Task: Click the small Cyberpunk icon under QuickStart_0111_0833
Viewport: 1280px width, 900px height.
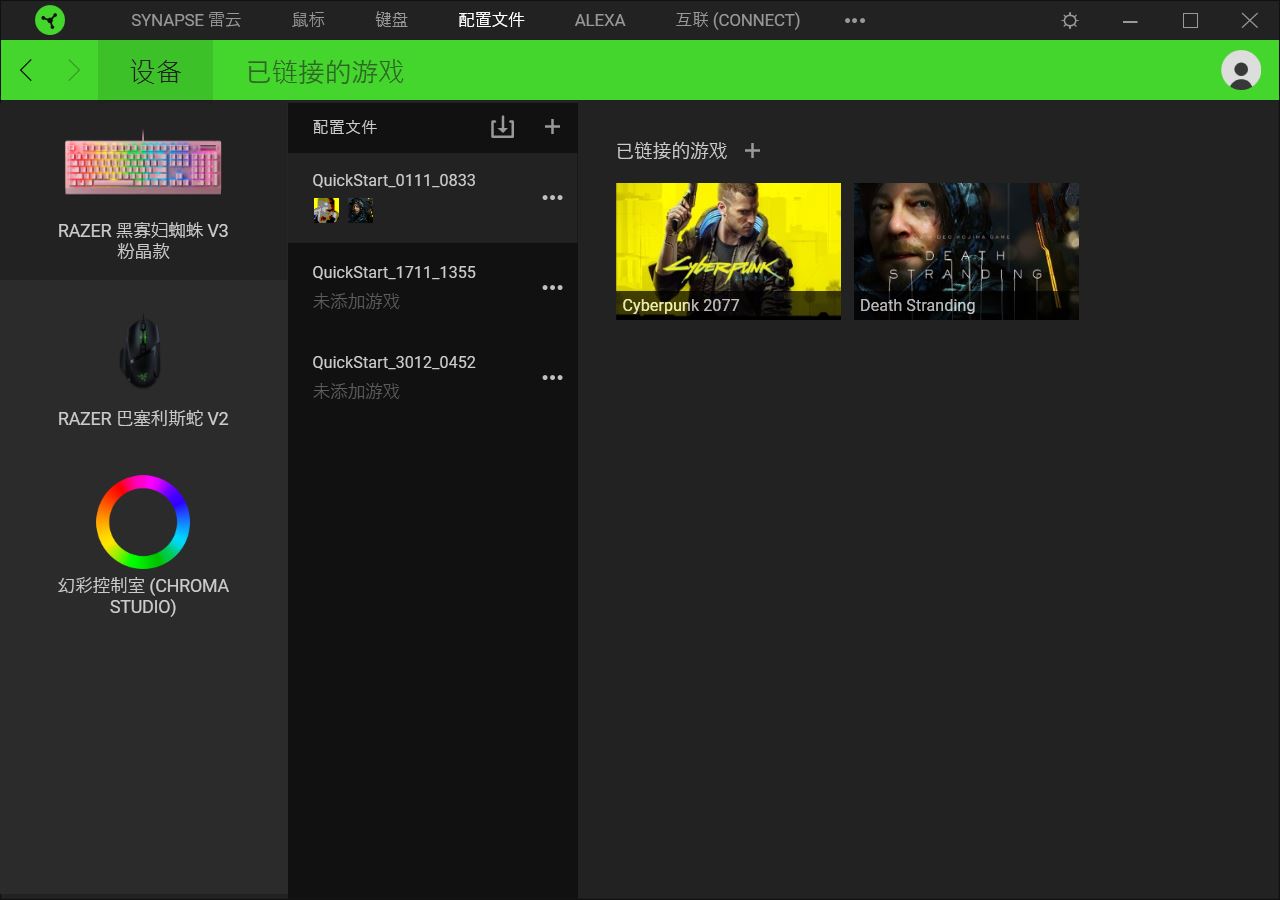Action: tap(326, 210)
